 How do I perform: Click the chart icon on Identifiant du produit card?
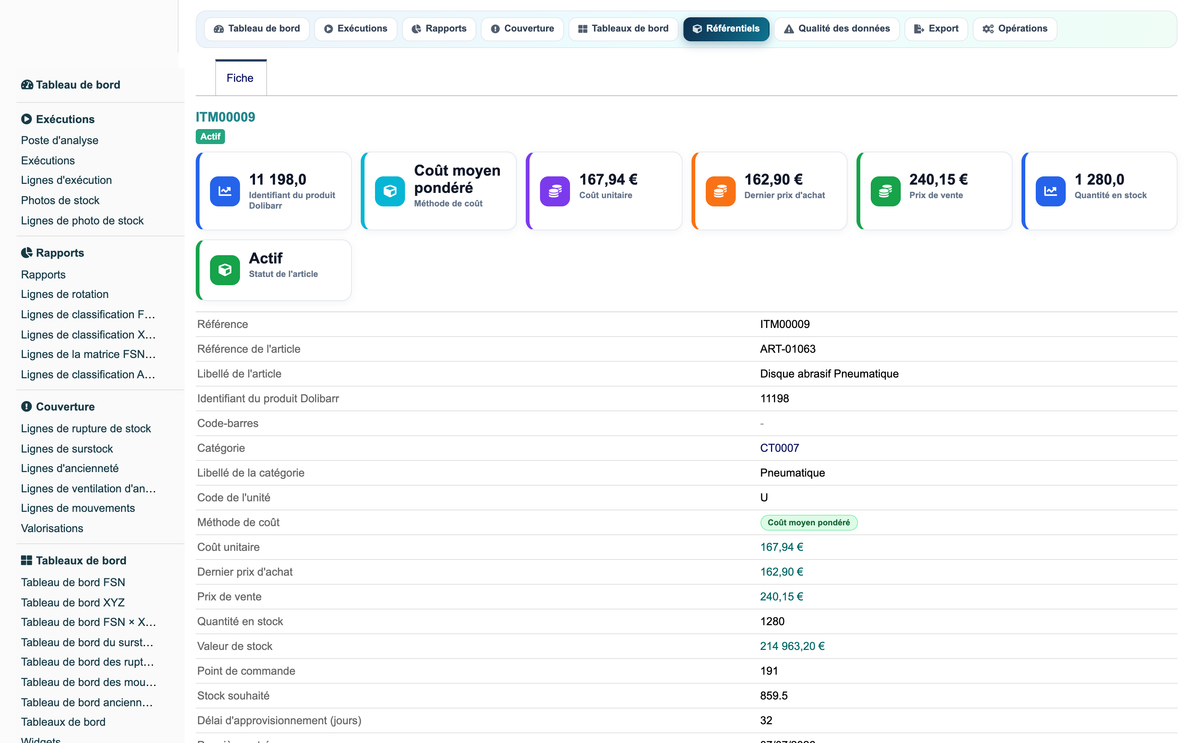coord(225,191)
